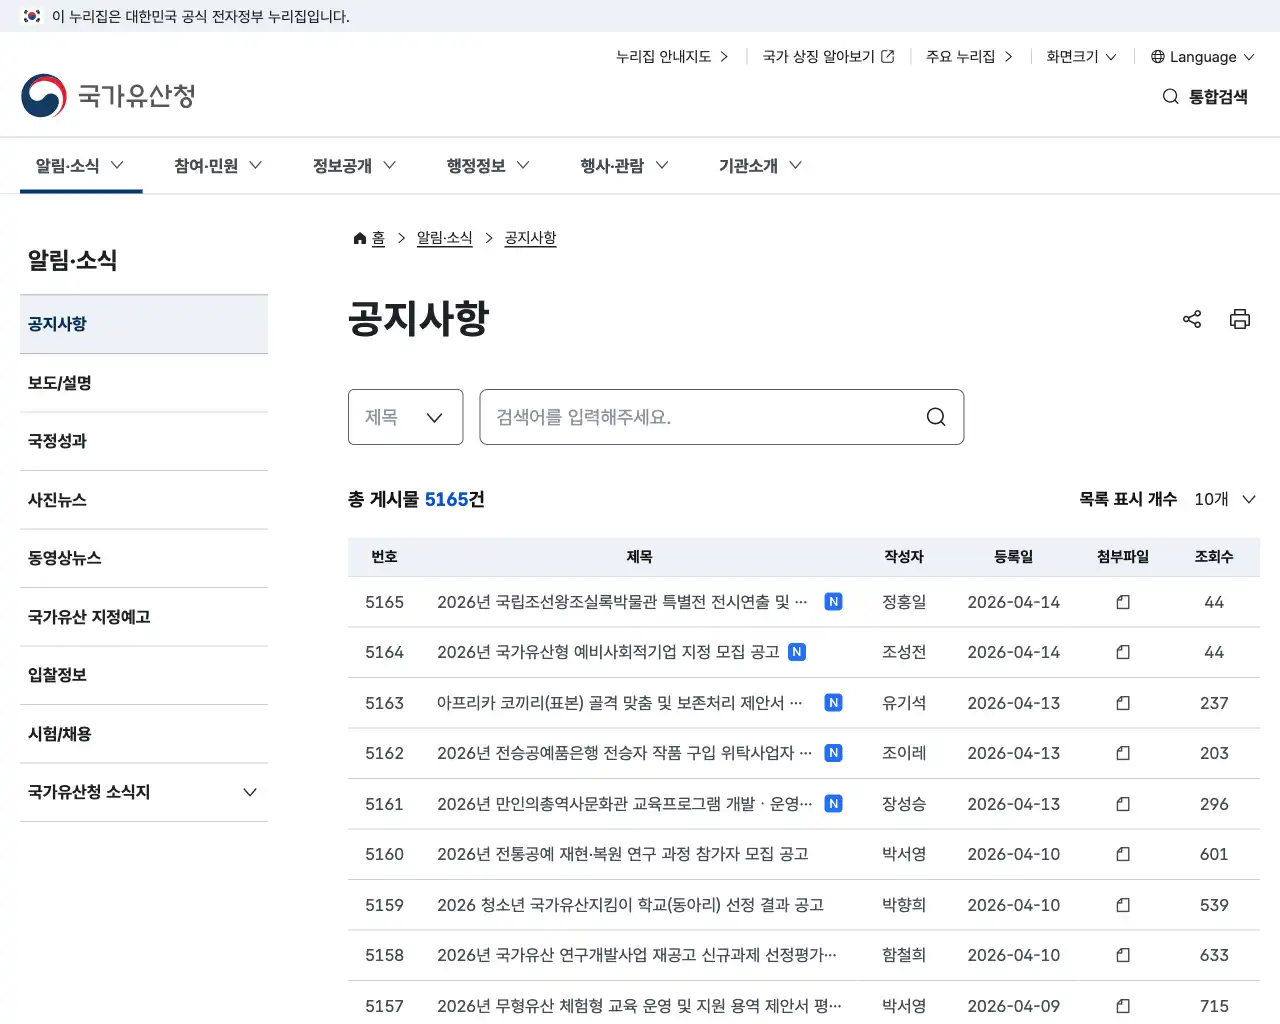The width and height of the screenshot is (1280, 1024).
Task: Select 국가유산 지정예고 in the sidebar
Action: click(144, 617)
